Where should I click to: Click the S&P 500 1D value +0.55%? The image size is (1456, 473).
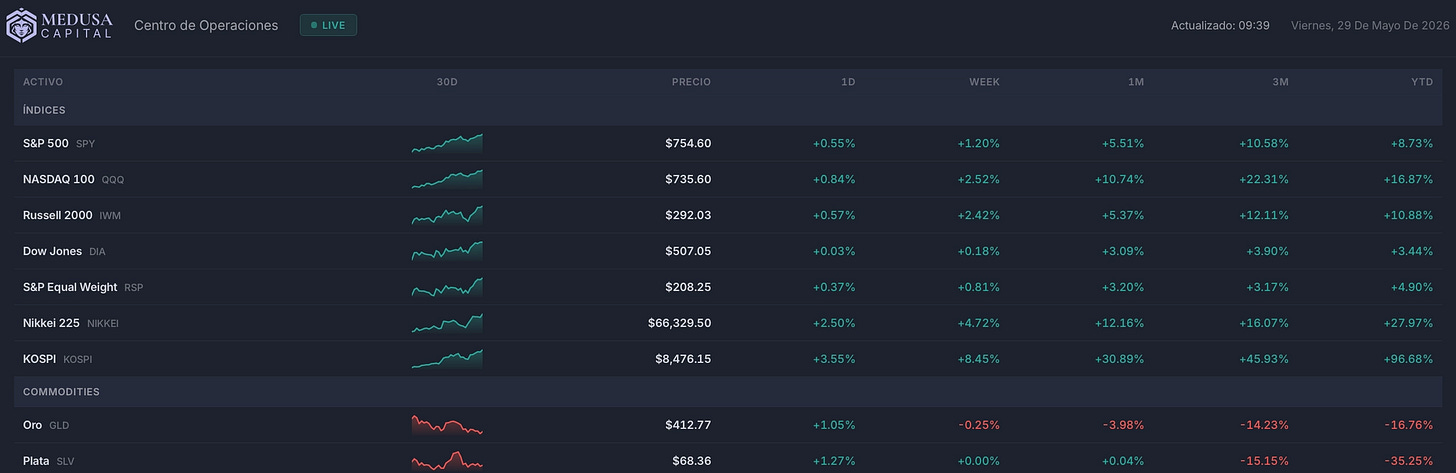(x=834, y=143)
